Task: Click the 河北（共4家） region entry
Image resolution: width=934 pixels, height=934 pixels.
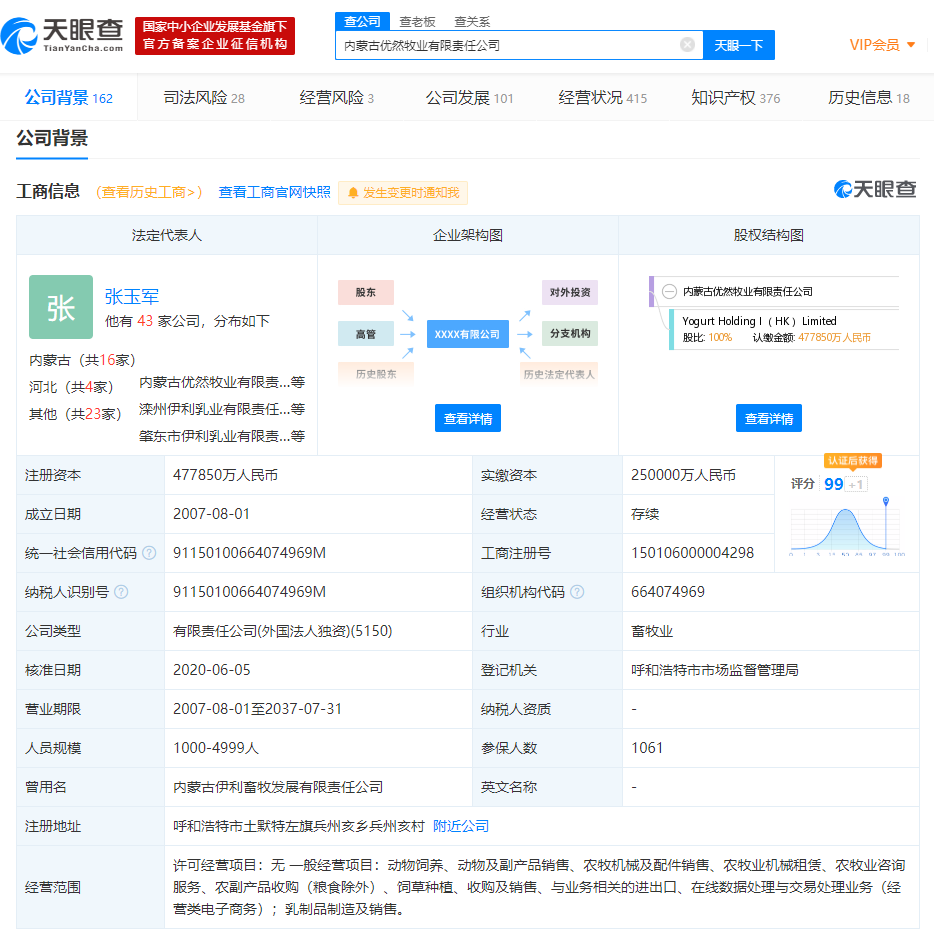Action: 71,387
